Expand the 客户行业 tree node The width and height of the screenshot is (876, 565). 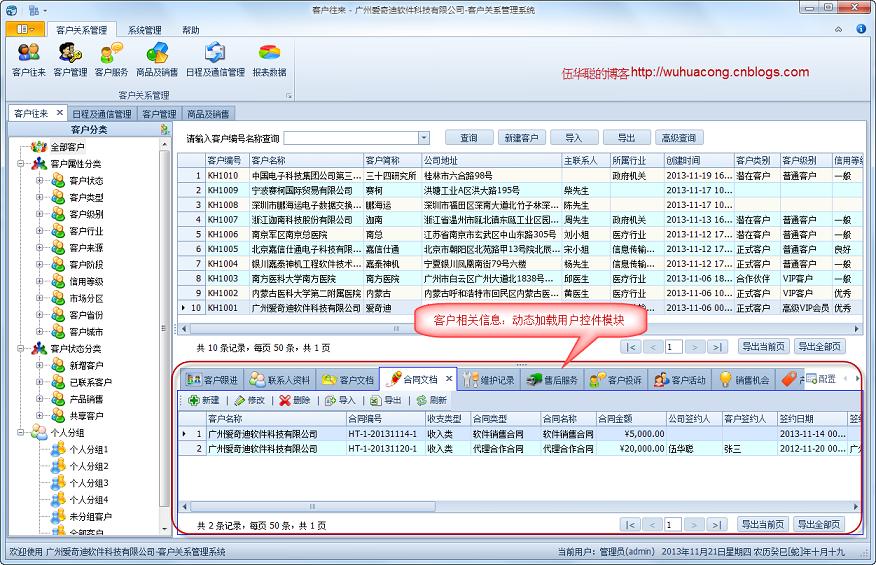40,231
